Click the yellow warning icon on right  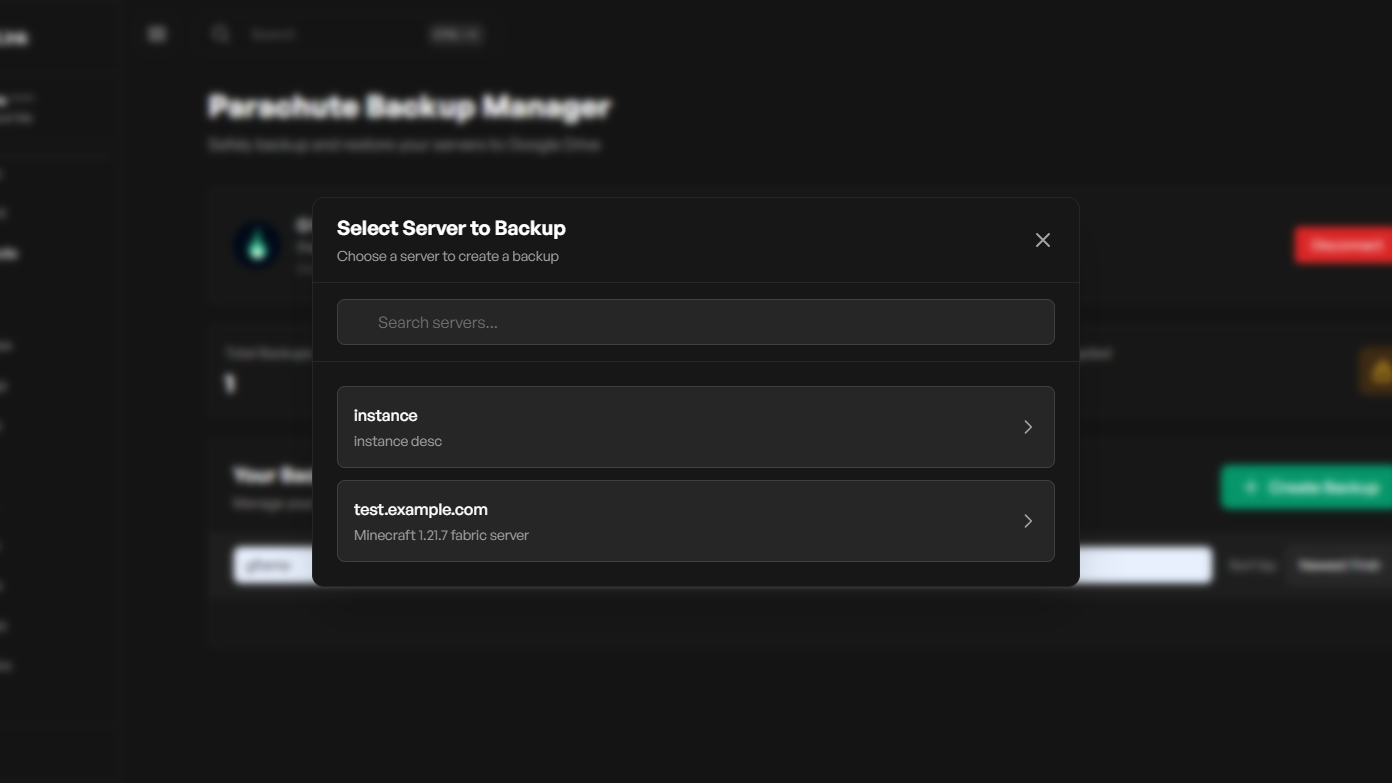[x=1380, y=372]
